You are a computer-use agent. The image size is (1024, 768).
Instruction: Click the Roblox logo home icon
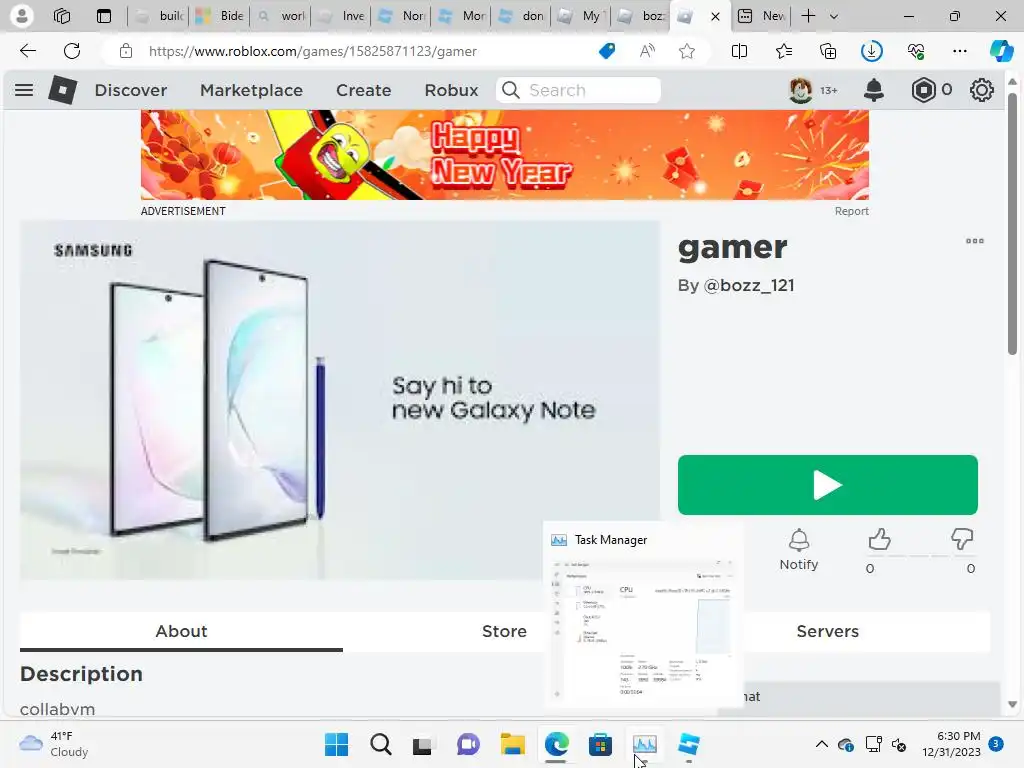[x=63, y=90]
